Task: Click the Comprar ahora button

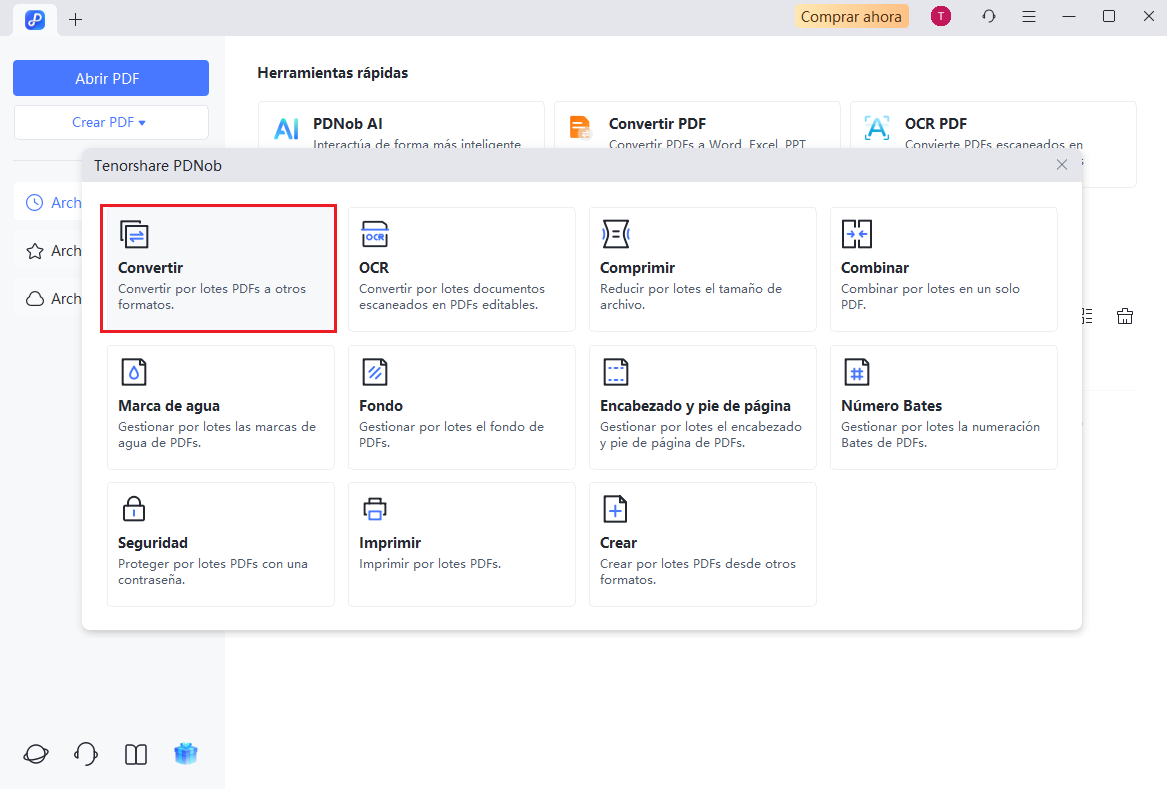Action: pyautogui.click(x=851, y=16)
